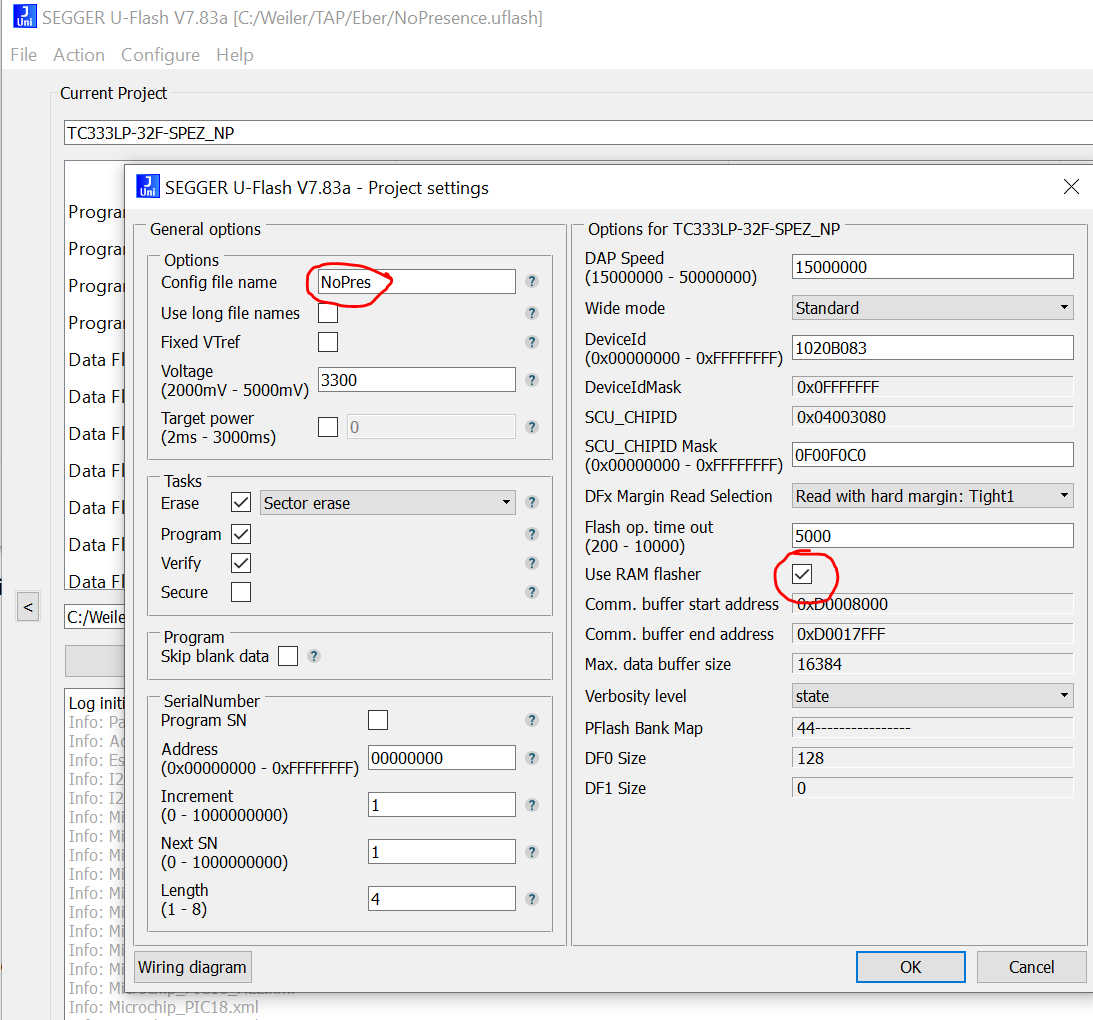Expand the Wide mode dropdown
Screen dimensions: 1093x1020
click(933, 307)
